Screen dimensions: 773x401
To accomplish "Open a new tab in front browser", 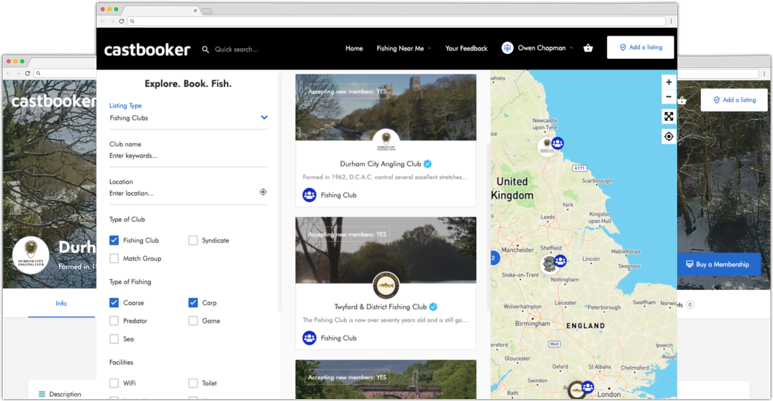I will coord(207,11).
